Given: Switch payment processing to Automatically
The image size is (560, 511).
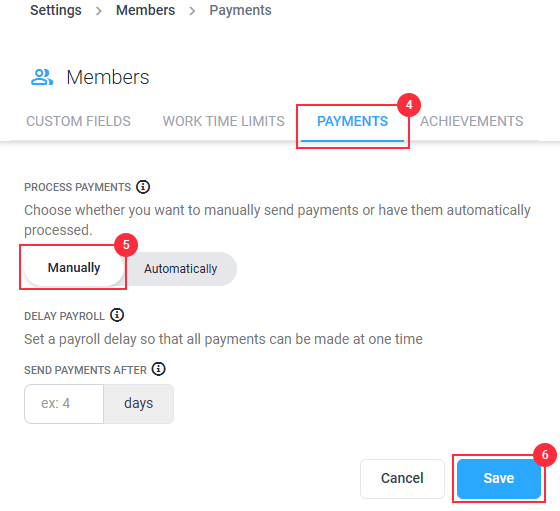Looking at the screenshot, I should (180, 269).
